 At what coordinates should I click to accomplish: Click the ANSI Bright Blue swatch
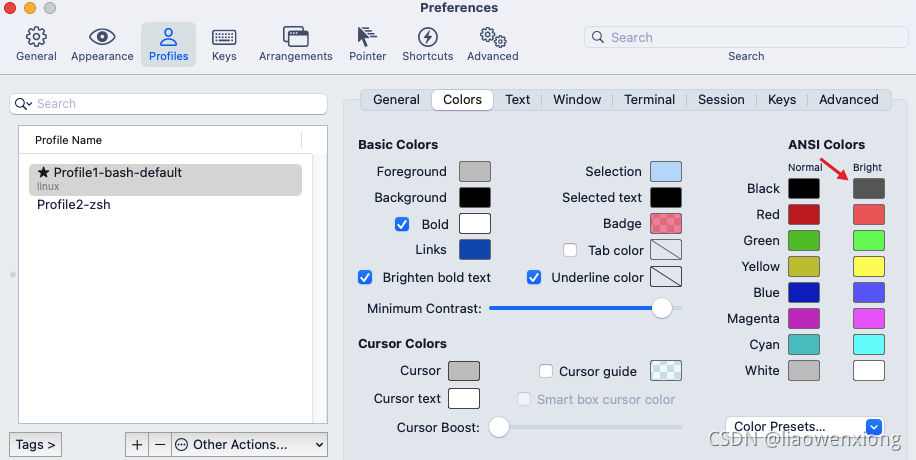pos(869,293)
